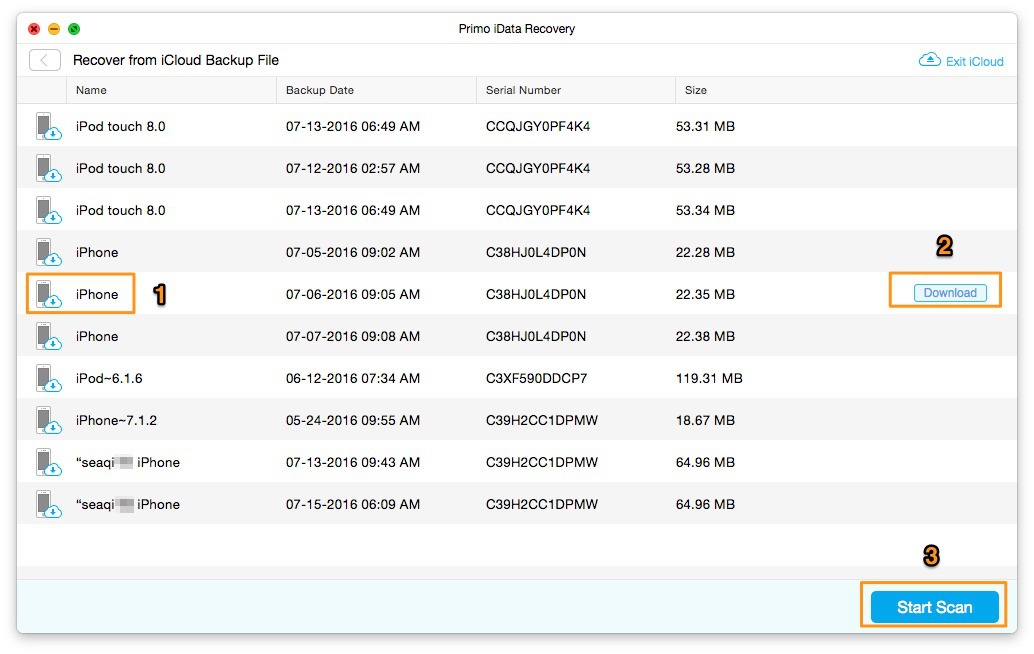Select the 53.34 MB size cell
Image resolution: width=1034 pixels, height=654 pixels.
(x=705, y=211)
